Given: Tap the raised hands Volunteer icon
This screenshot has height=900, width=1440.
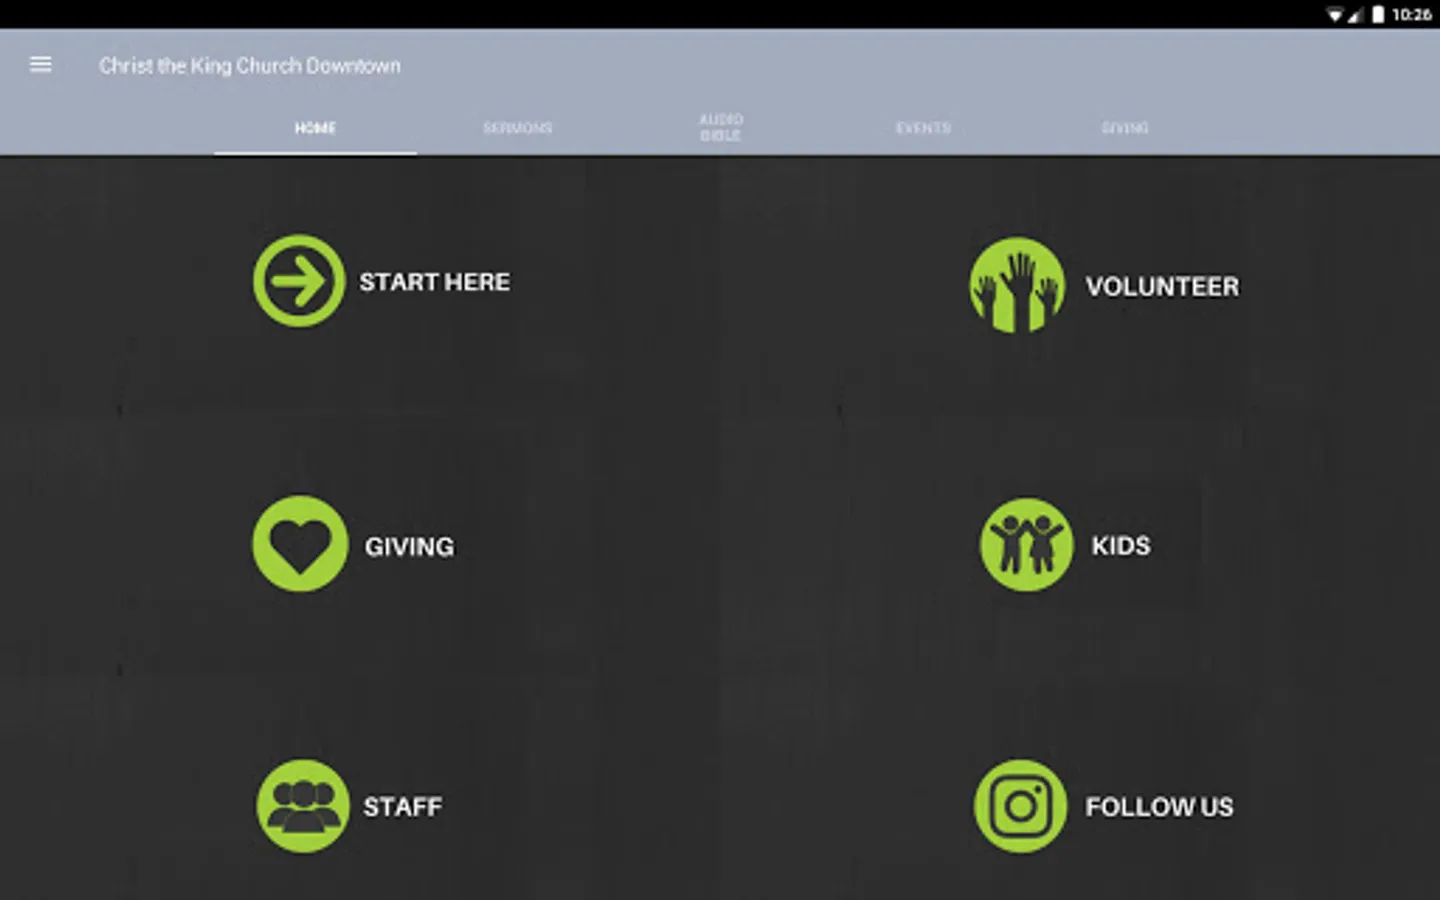Looking at the screenshot, I should 1017,285.
